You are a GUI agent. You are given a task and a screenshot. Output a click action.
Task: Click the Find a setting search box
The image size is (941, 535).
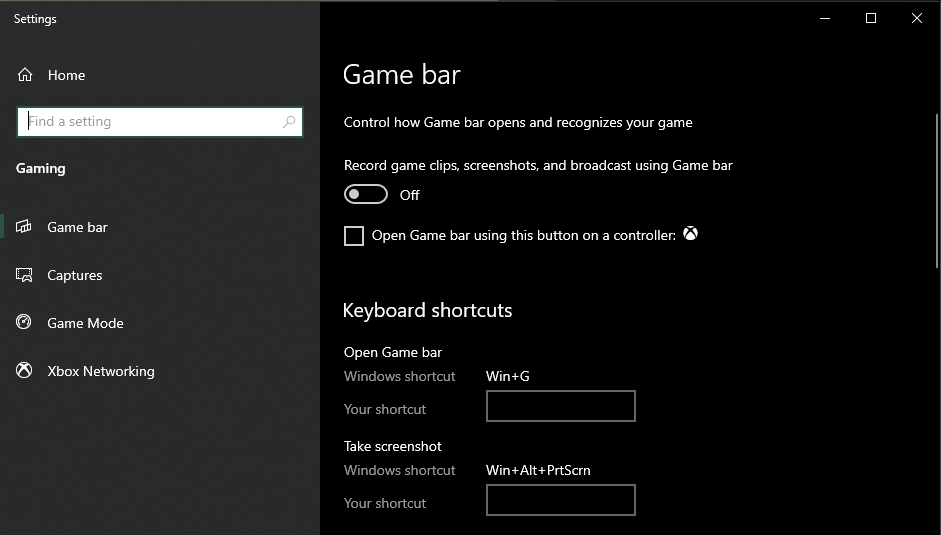click(150, 122)
